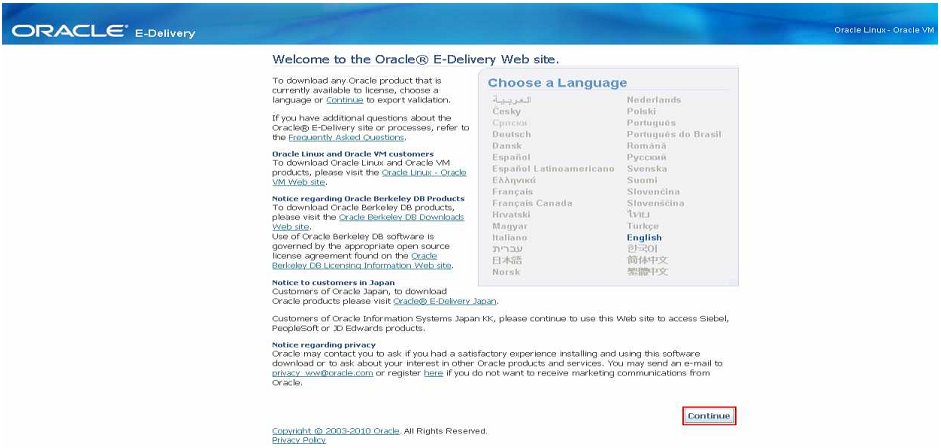Click the 'here' register link
This screenshot has height=448, width=941.
(433, 373)
